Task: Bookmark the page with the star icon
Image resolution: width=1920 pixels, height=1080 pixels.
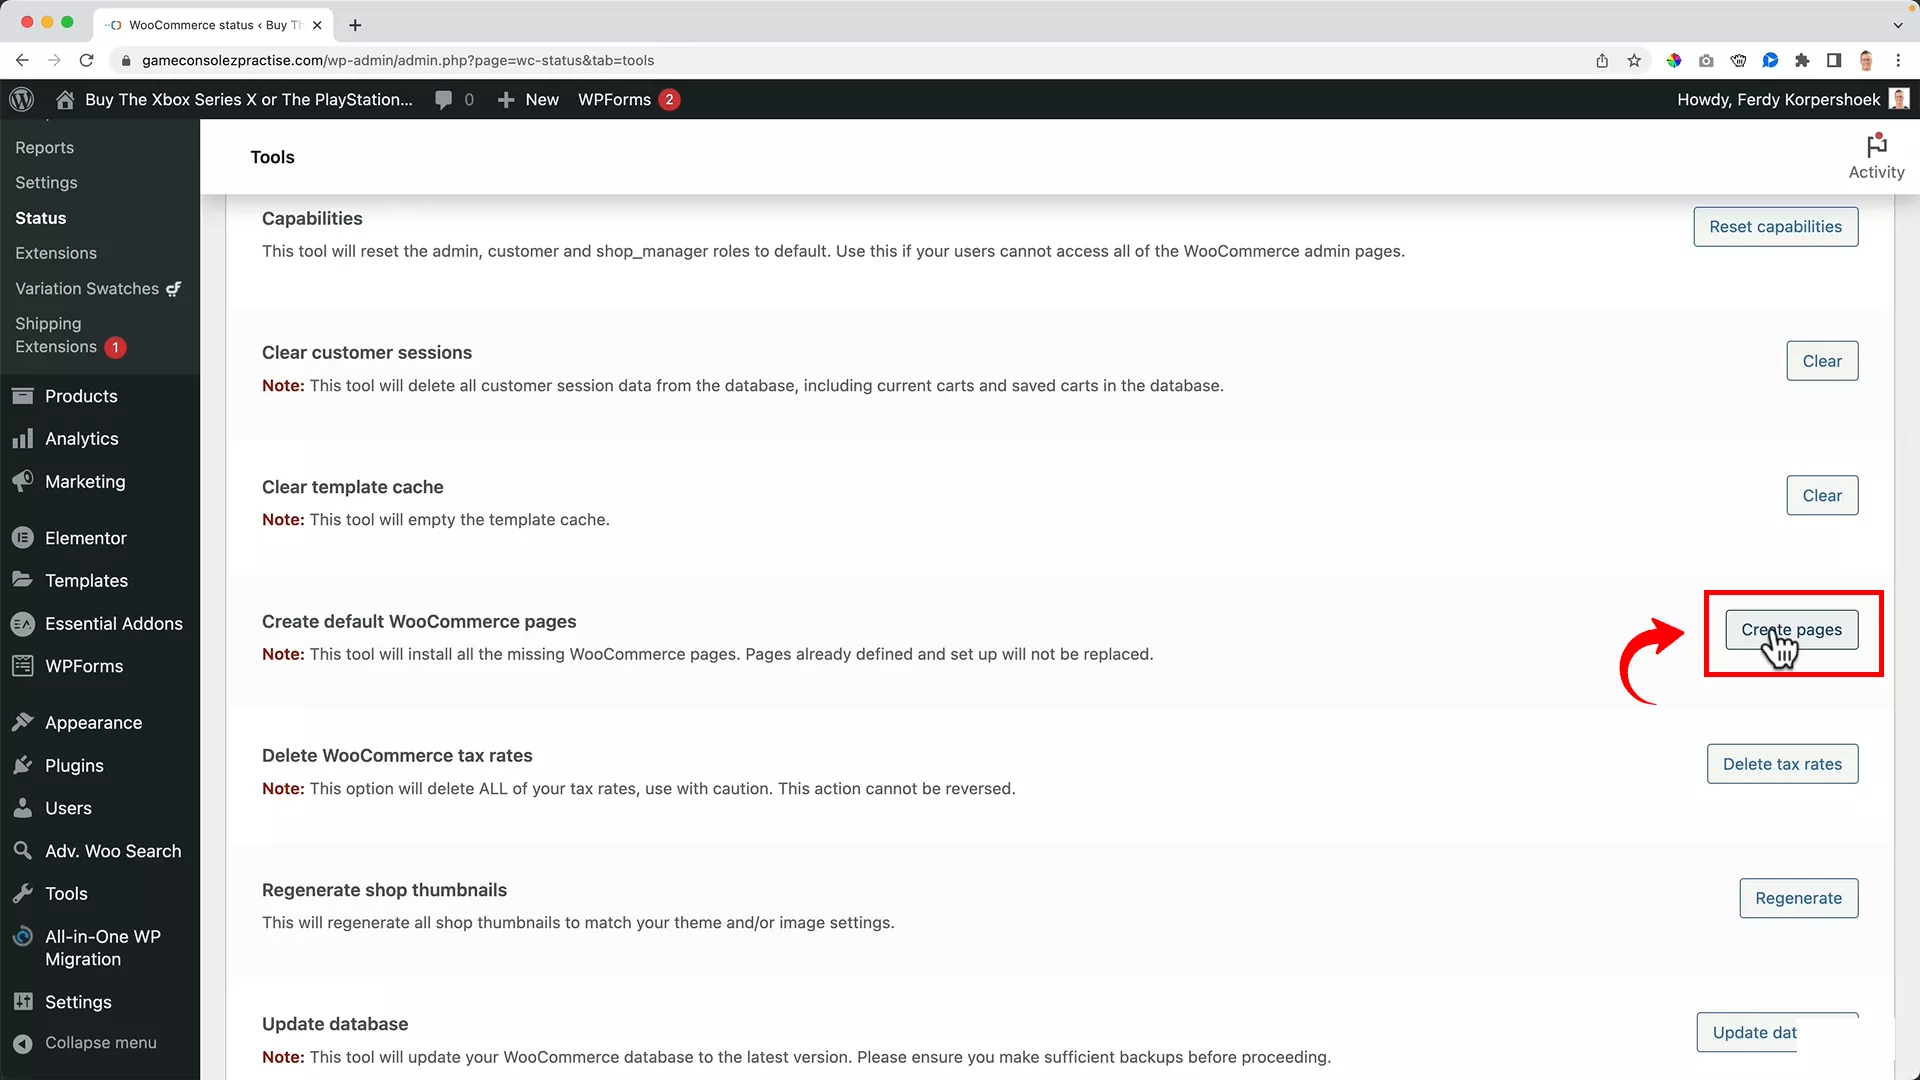Action: [x=1634, y=60]
